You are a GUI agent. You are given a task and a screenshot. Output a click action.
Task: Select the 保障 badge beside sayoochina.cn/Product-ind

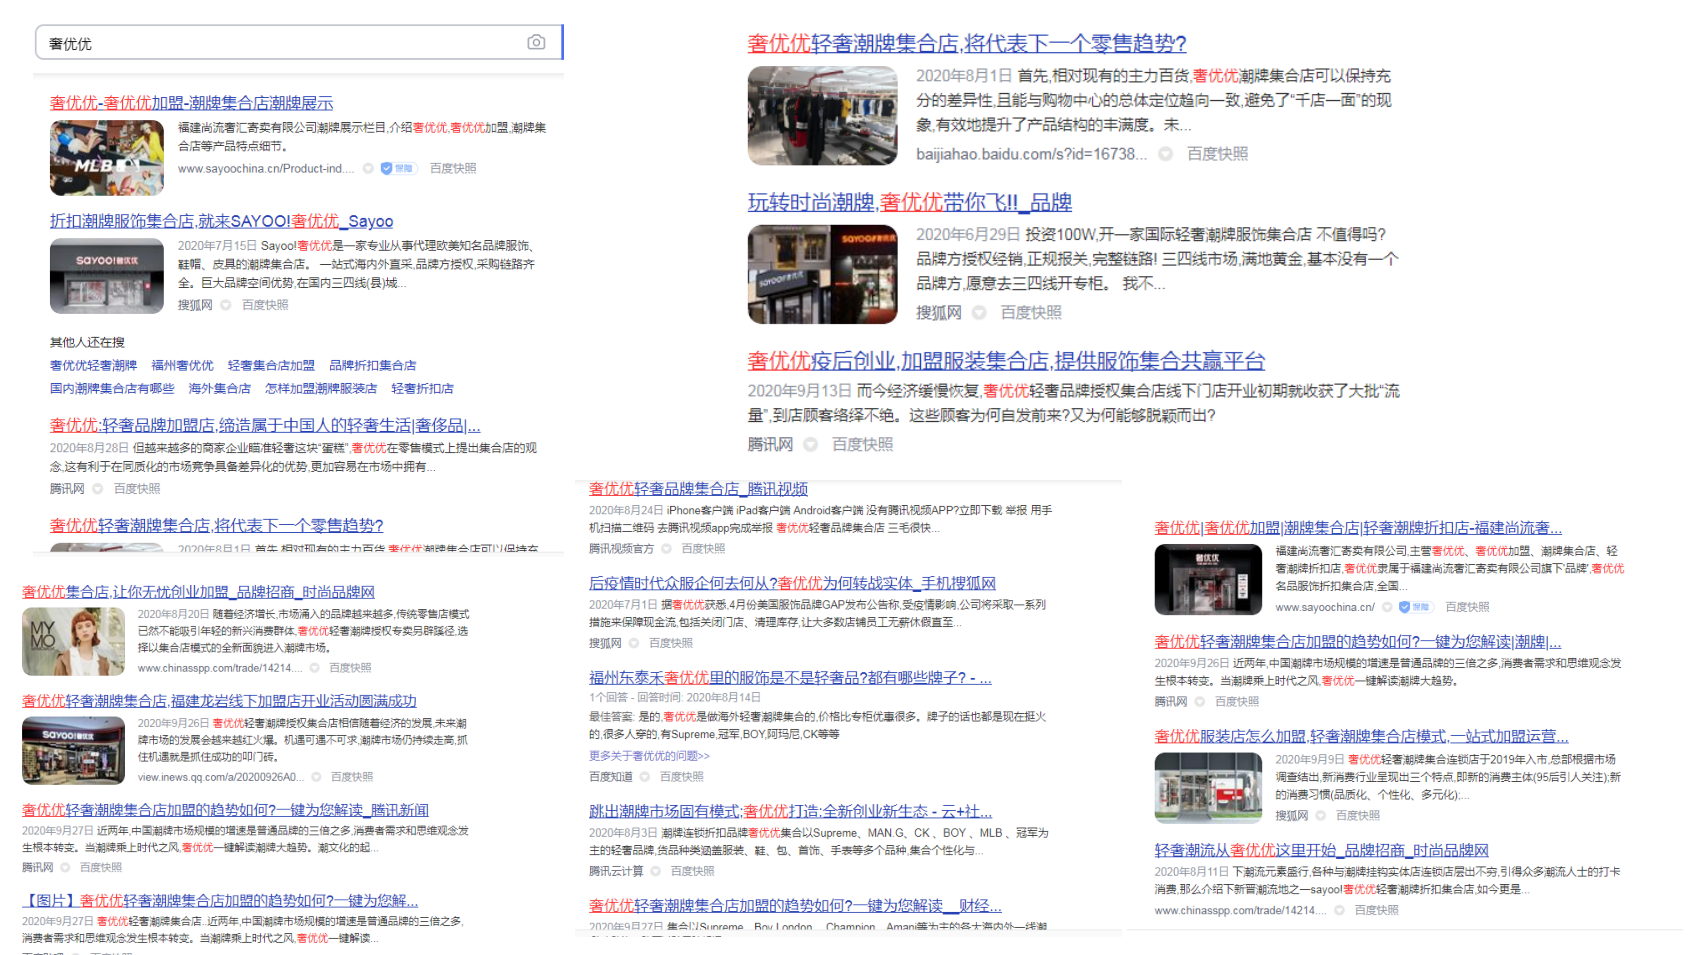click(398, 168)
